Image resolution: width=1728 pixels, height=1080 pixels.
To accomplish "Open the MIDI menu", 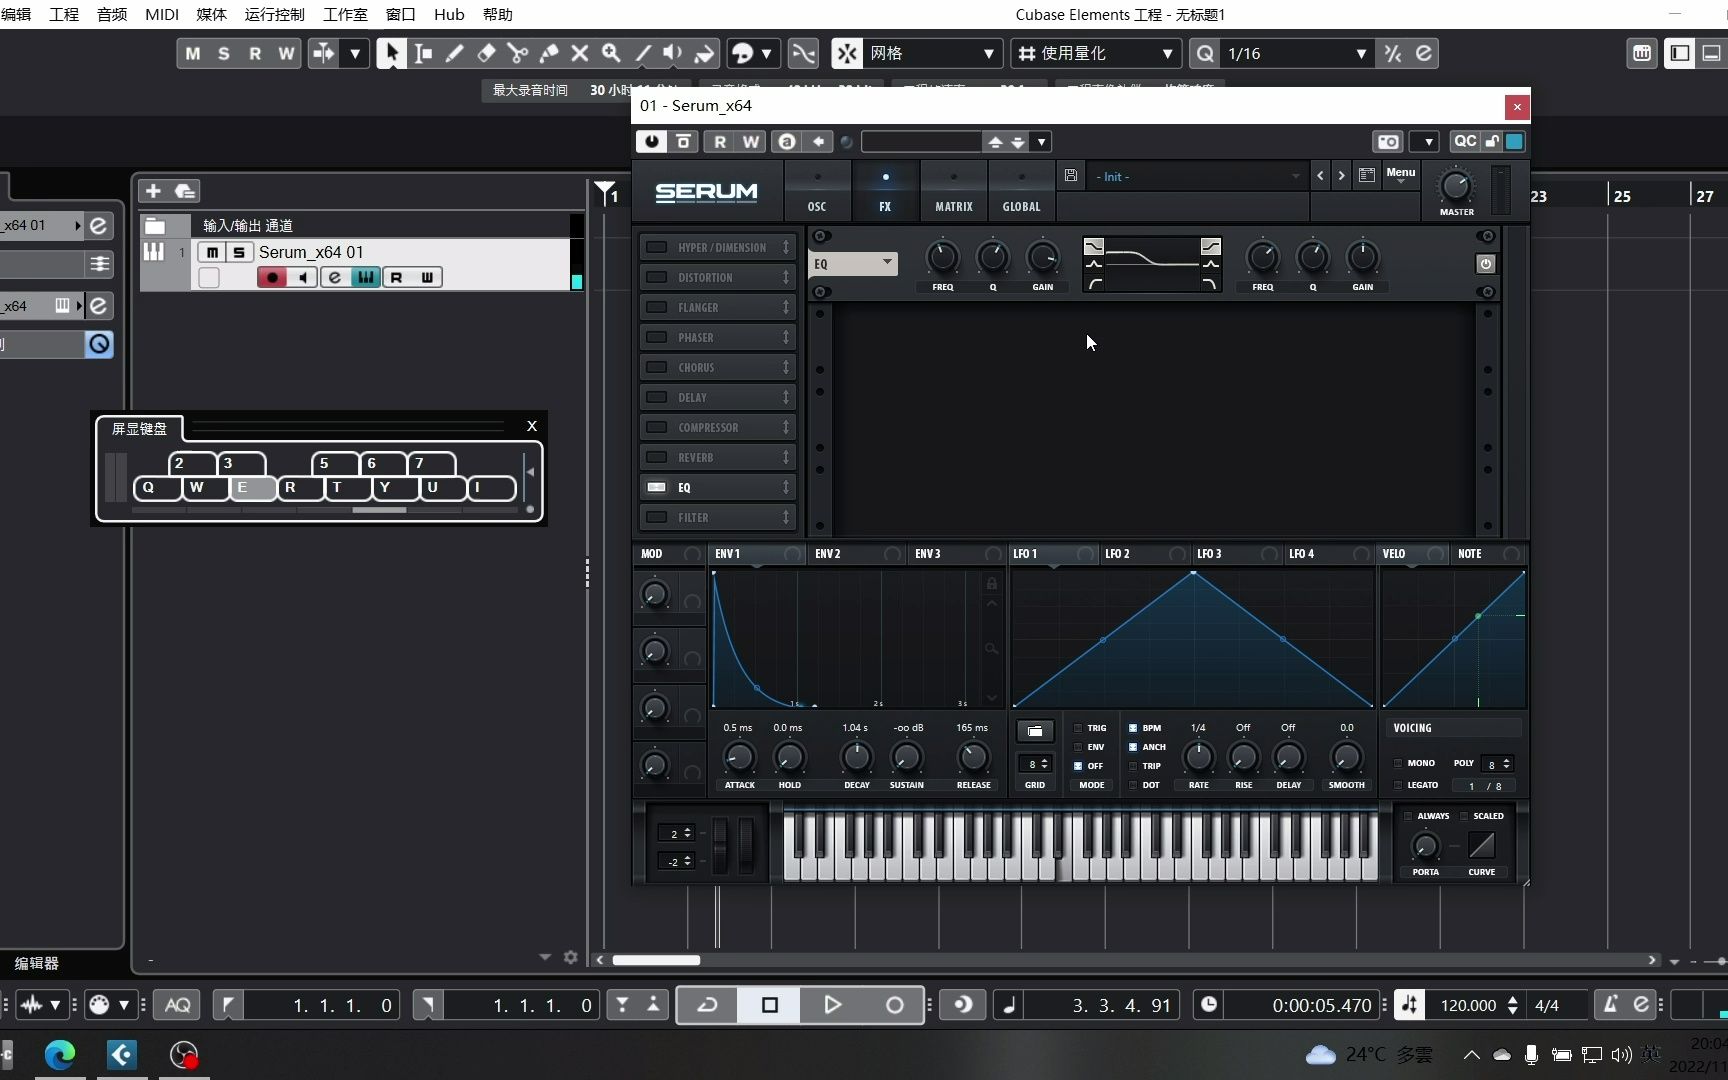I will point(162,14).
